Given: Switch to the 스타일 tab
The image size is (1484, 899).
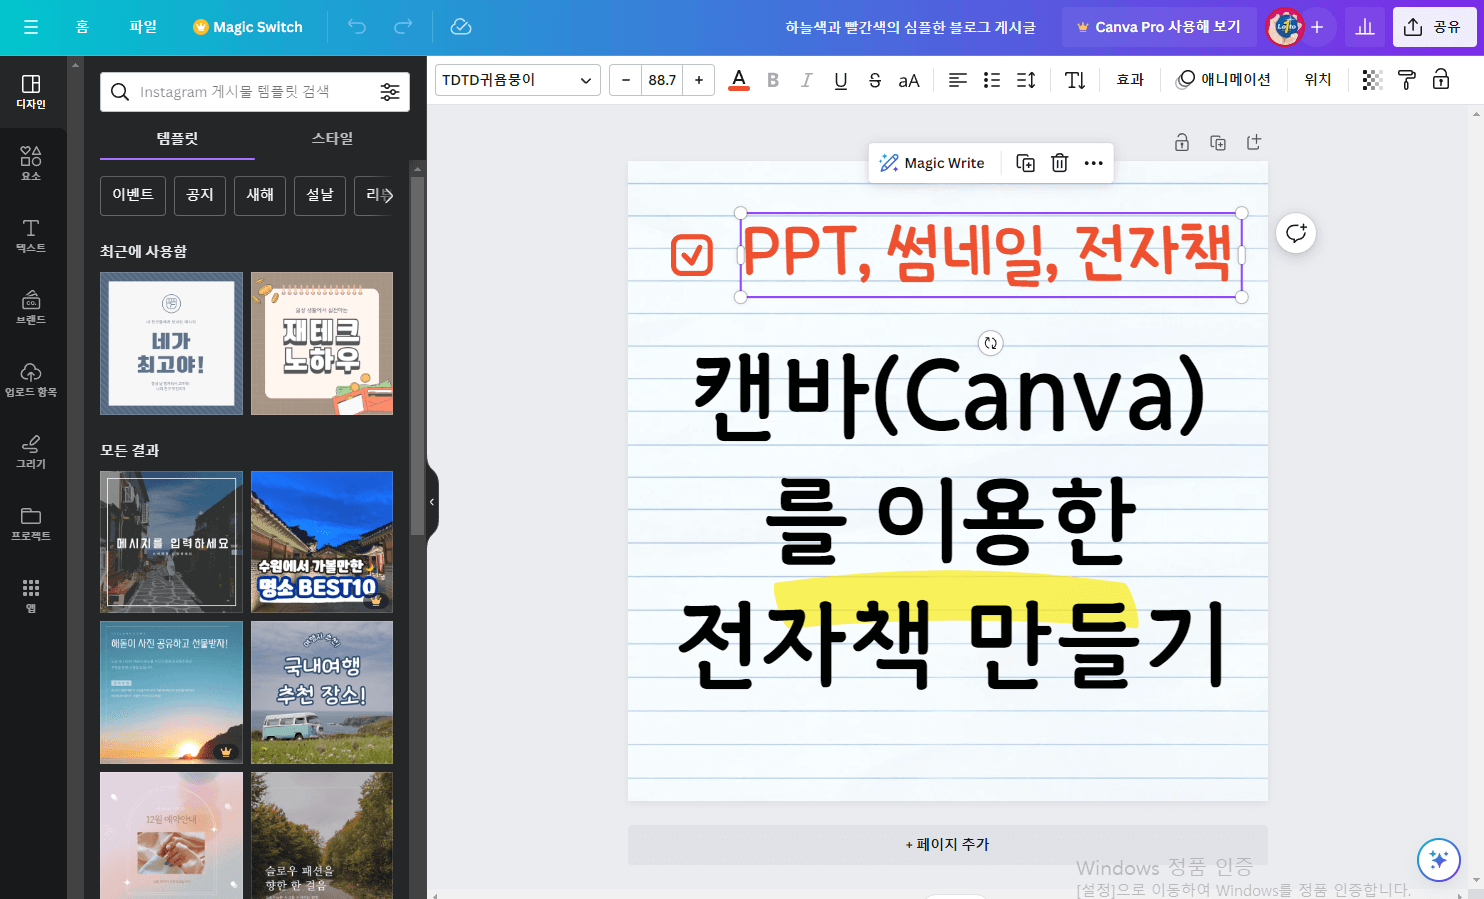Looking at the screenshot, I should click(x=331, y=138).
